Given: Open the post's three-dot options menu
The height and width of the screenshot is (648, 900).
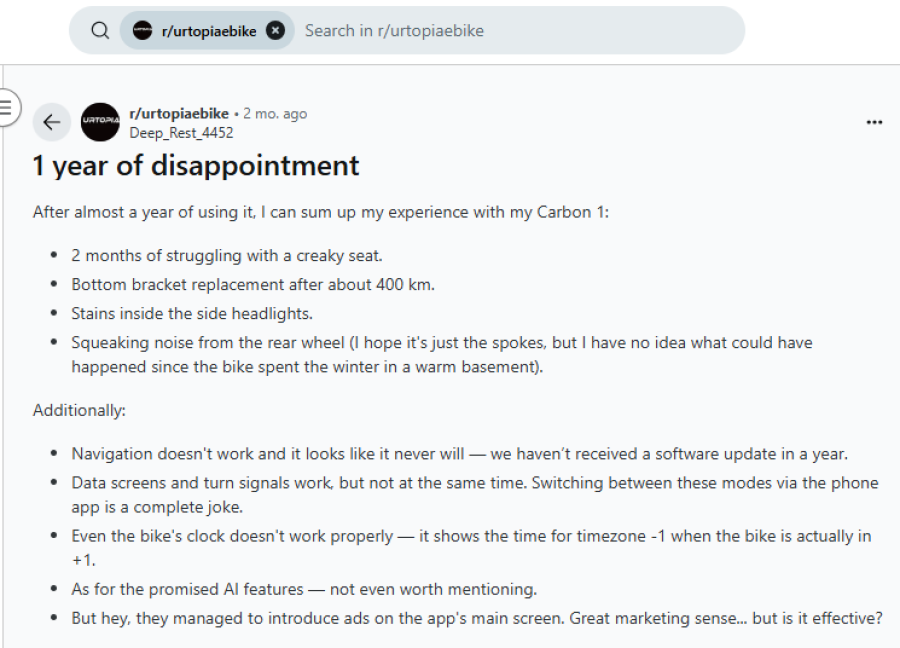Looking at the screenshot, I should point(874,122).
